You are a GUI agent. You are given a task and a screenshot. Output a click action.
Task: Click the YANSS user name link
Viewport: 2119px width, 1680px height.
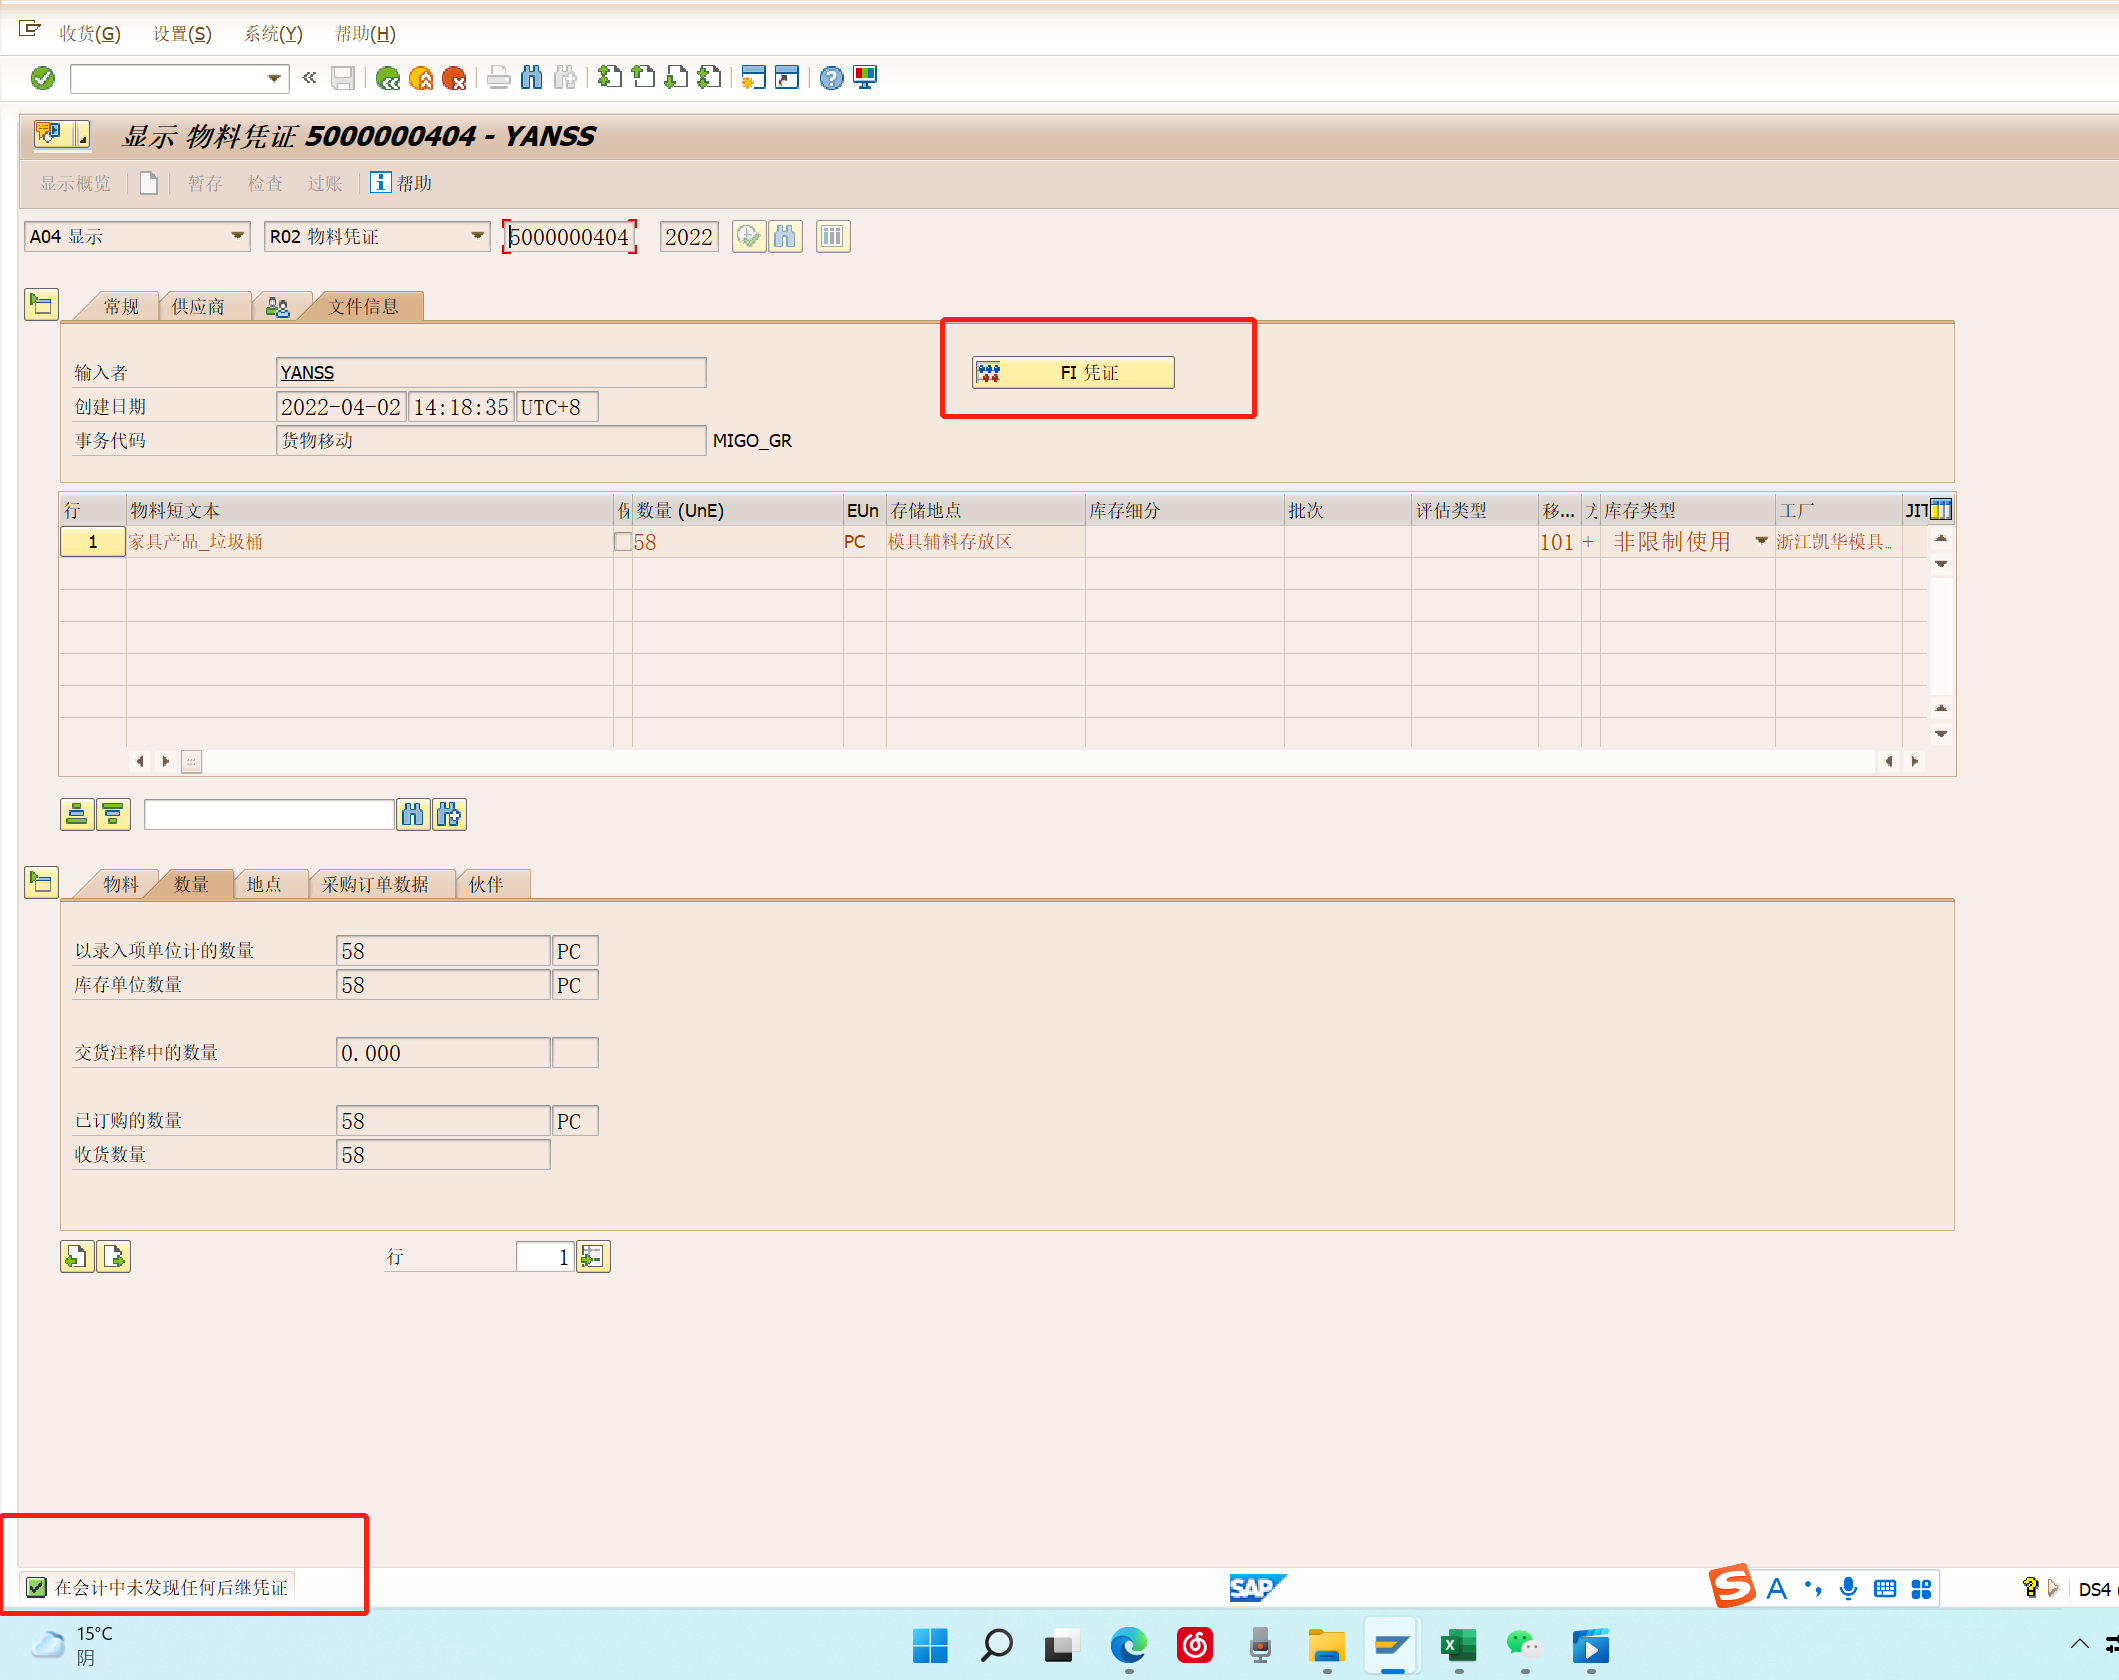[x=307, y=373]
